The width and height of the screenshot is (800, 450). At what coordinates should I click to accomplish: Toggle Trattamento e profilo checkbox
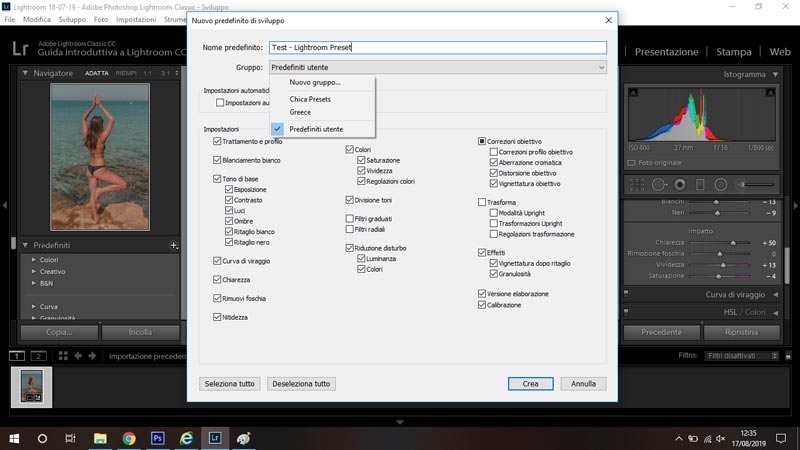pos(217,141)
